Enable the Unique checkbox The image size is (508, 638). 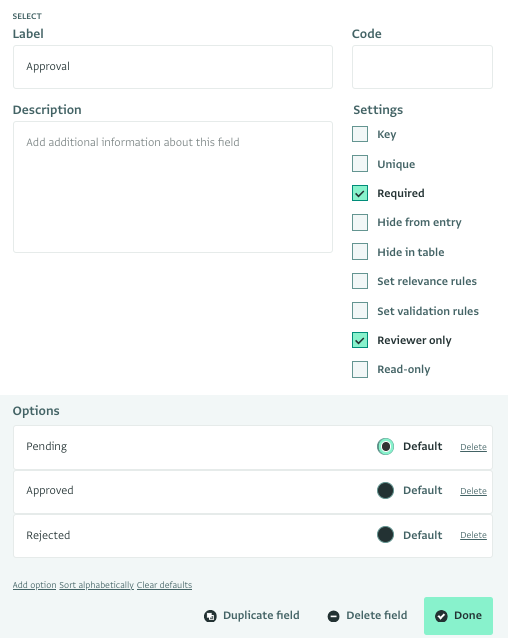coord(360,164)
